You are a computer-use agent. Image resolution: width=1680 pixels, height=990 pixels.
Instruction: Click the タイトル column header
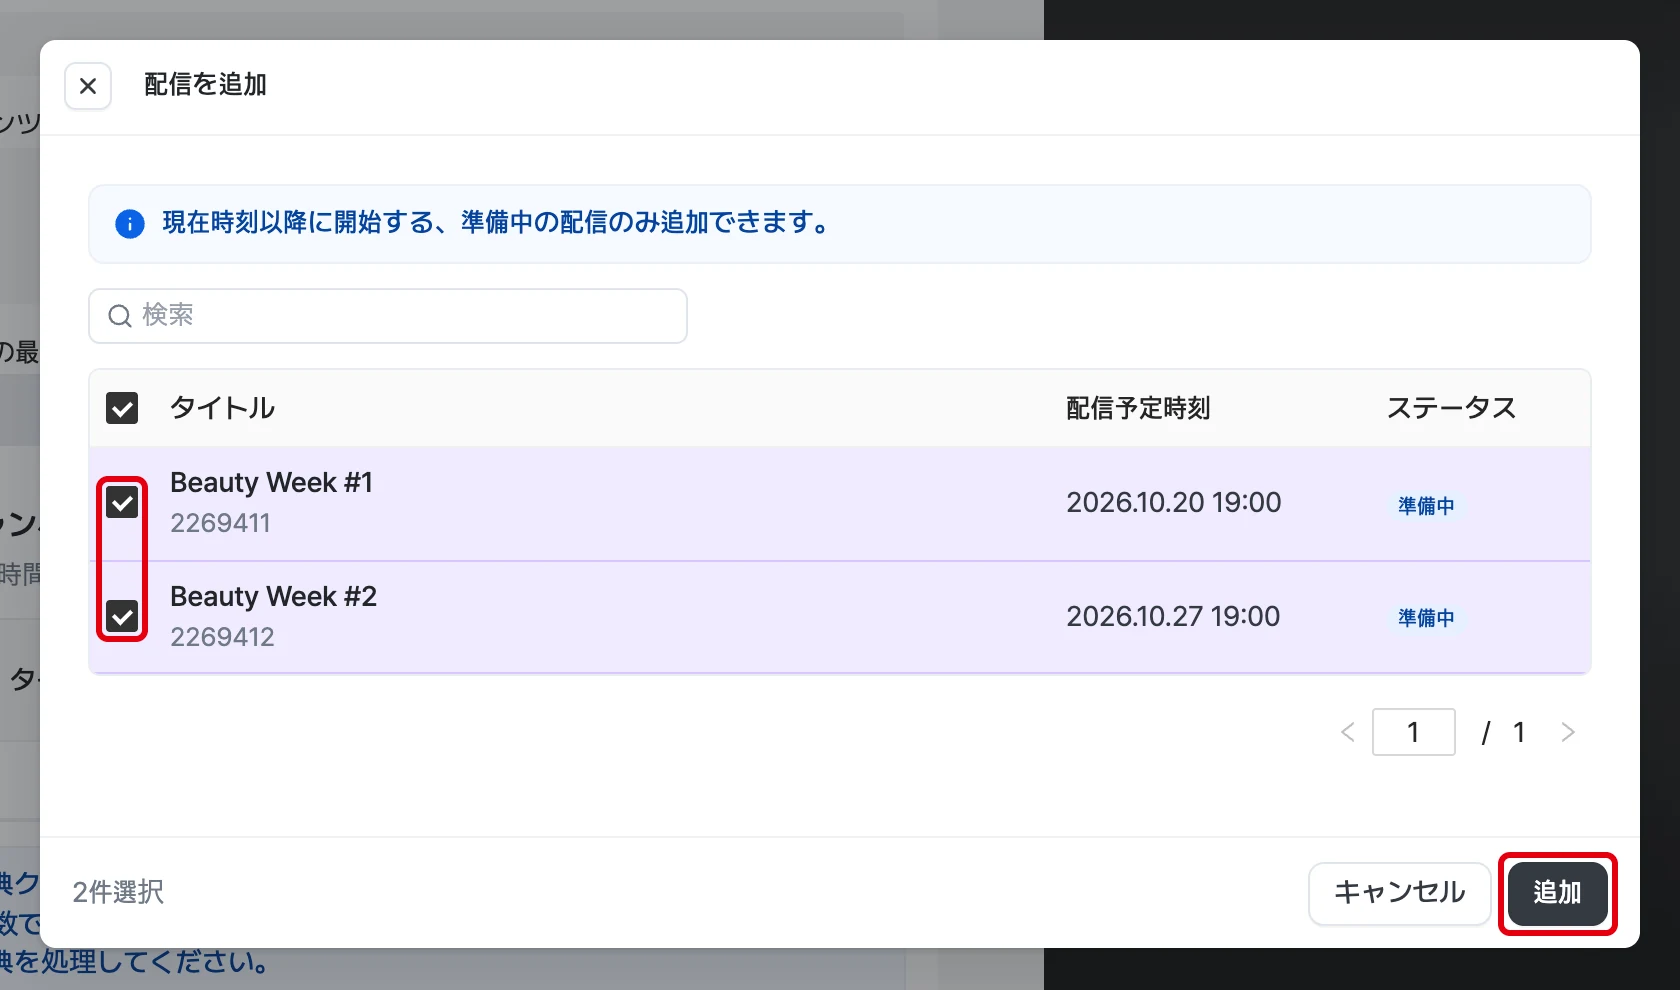pyautogui.click(x=222, y=408)
